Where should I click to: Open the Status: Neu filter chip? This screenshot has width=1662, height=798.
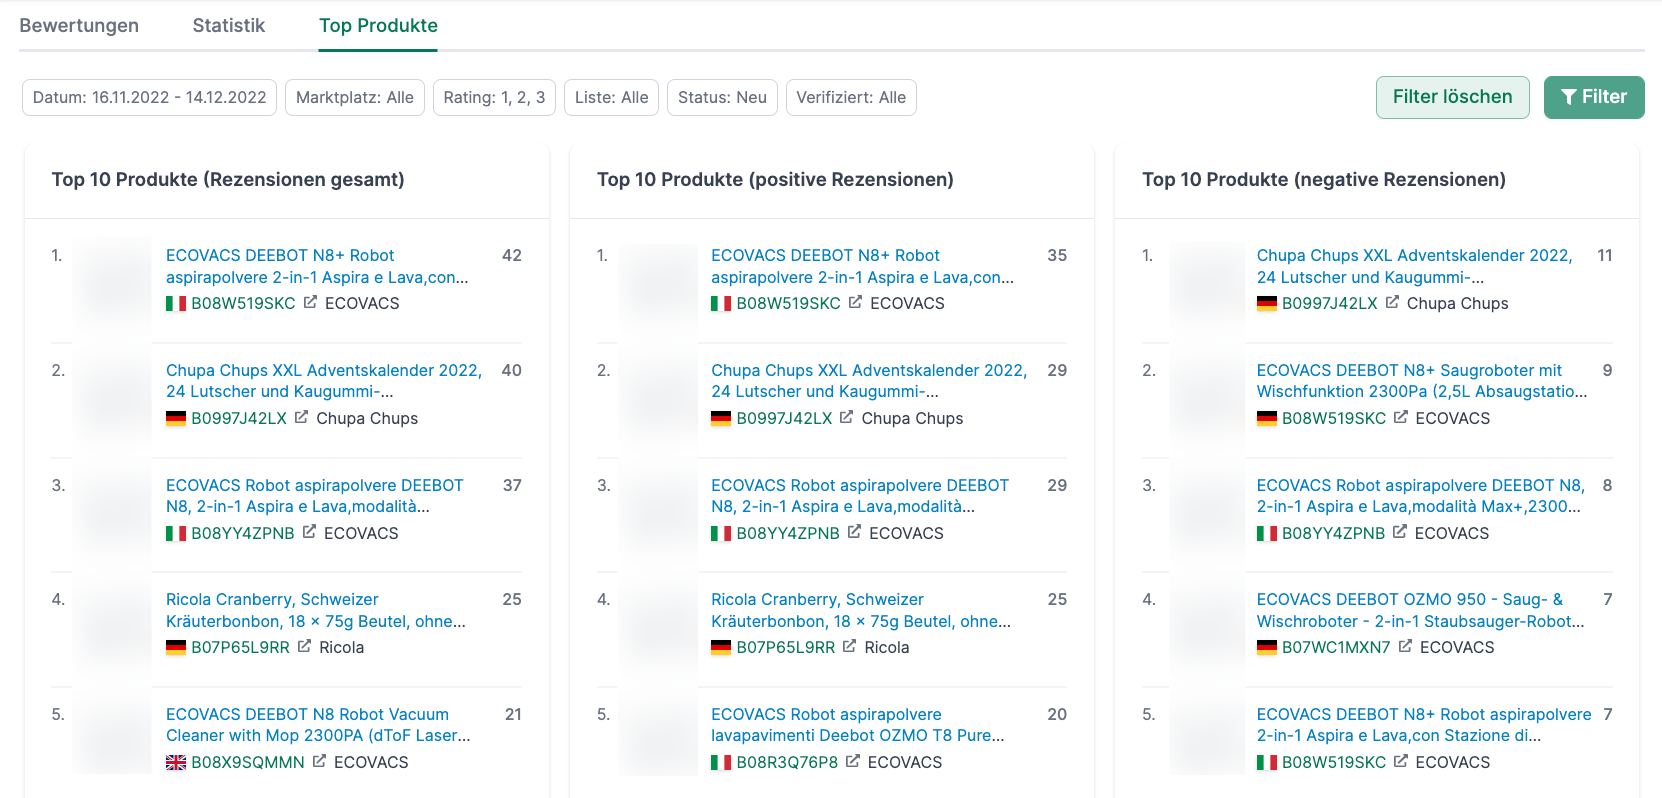[x=722, y=97]
